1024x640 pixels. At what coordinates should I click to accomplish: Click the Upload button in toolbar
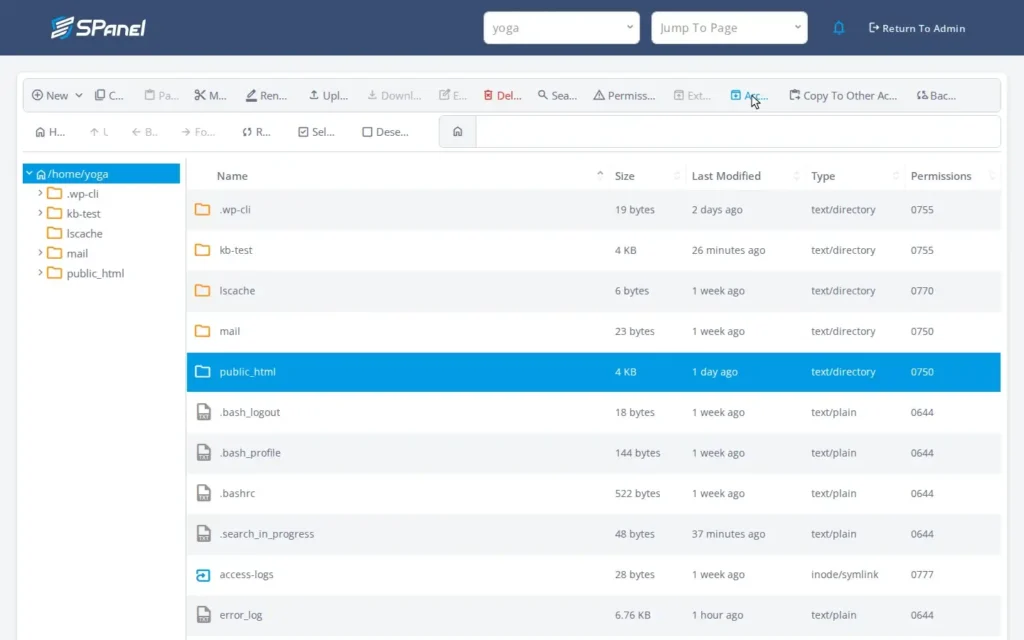click(x=328, y=95)
